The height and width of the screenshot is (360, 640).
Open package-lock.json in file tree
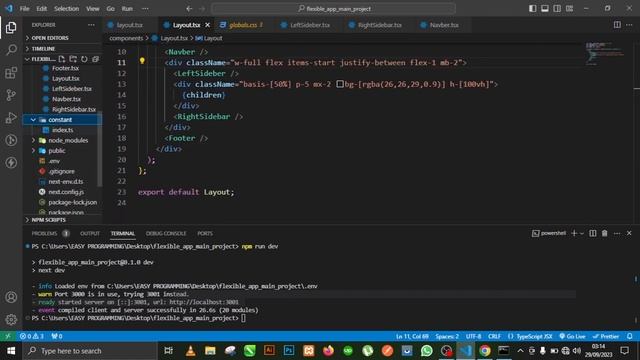pos(73,202)
